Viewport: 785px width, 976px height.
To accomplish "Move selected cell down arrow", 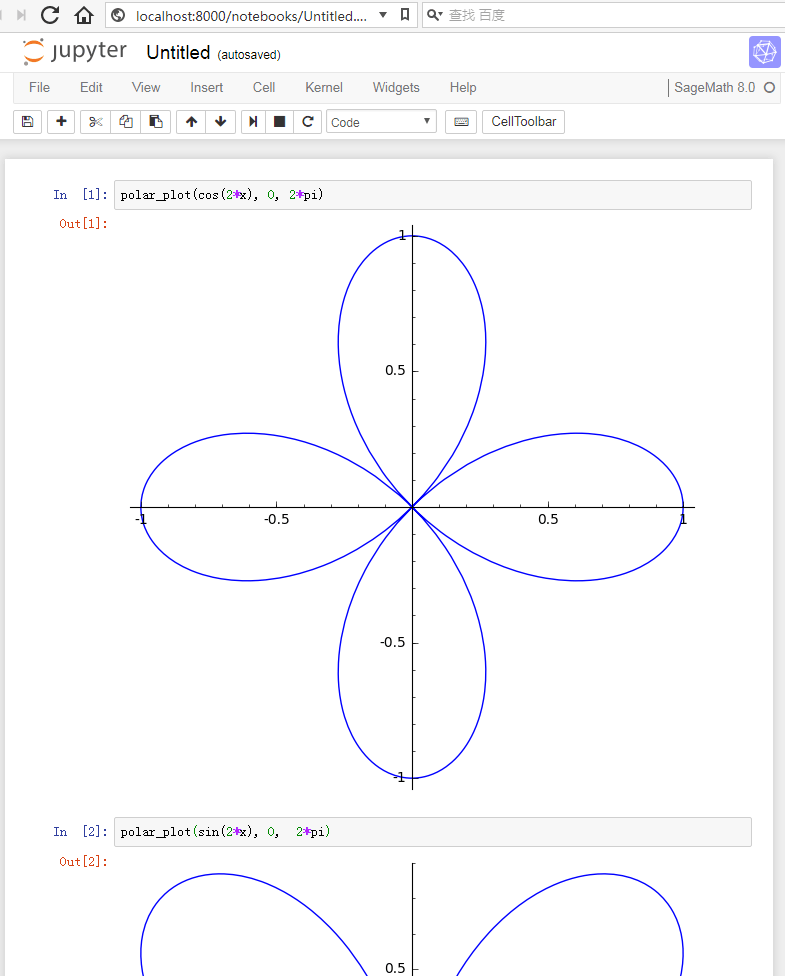I will tap(220, 122).
